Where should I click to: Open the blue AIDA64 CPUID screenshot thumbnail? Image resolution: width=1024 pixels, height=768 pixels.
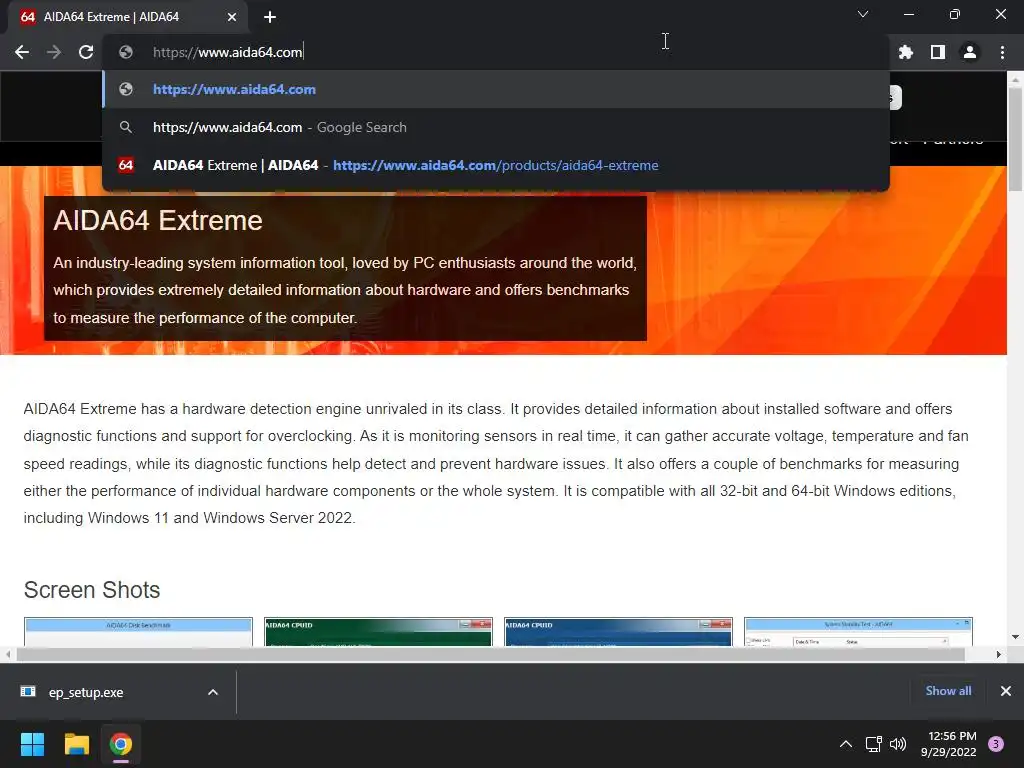618,632
